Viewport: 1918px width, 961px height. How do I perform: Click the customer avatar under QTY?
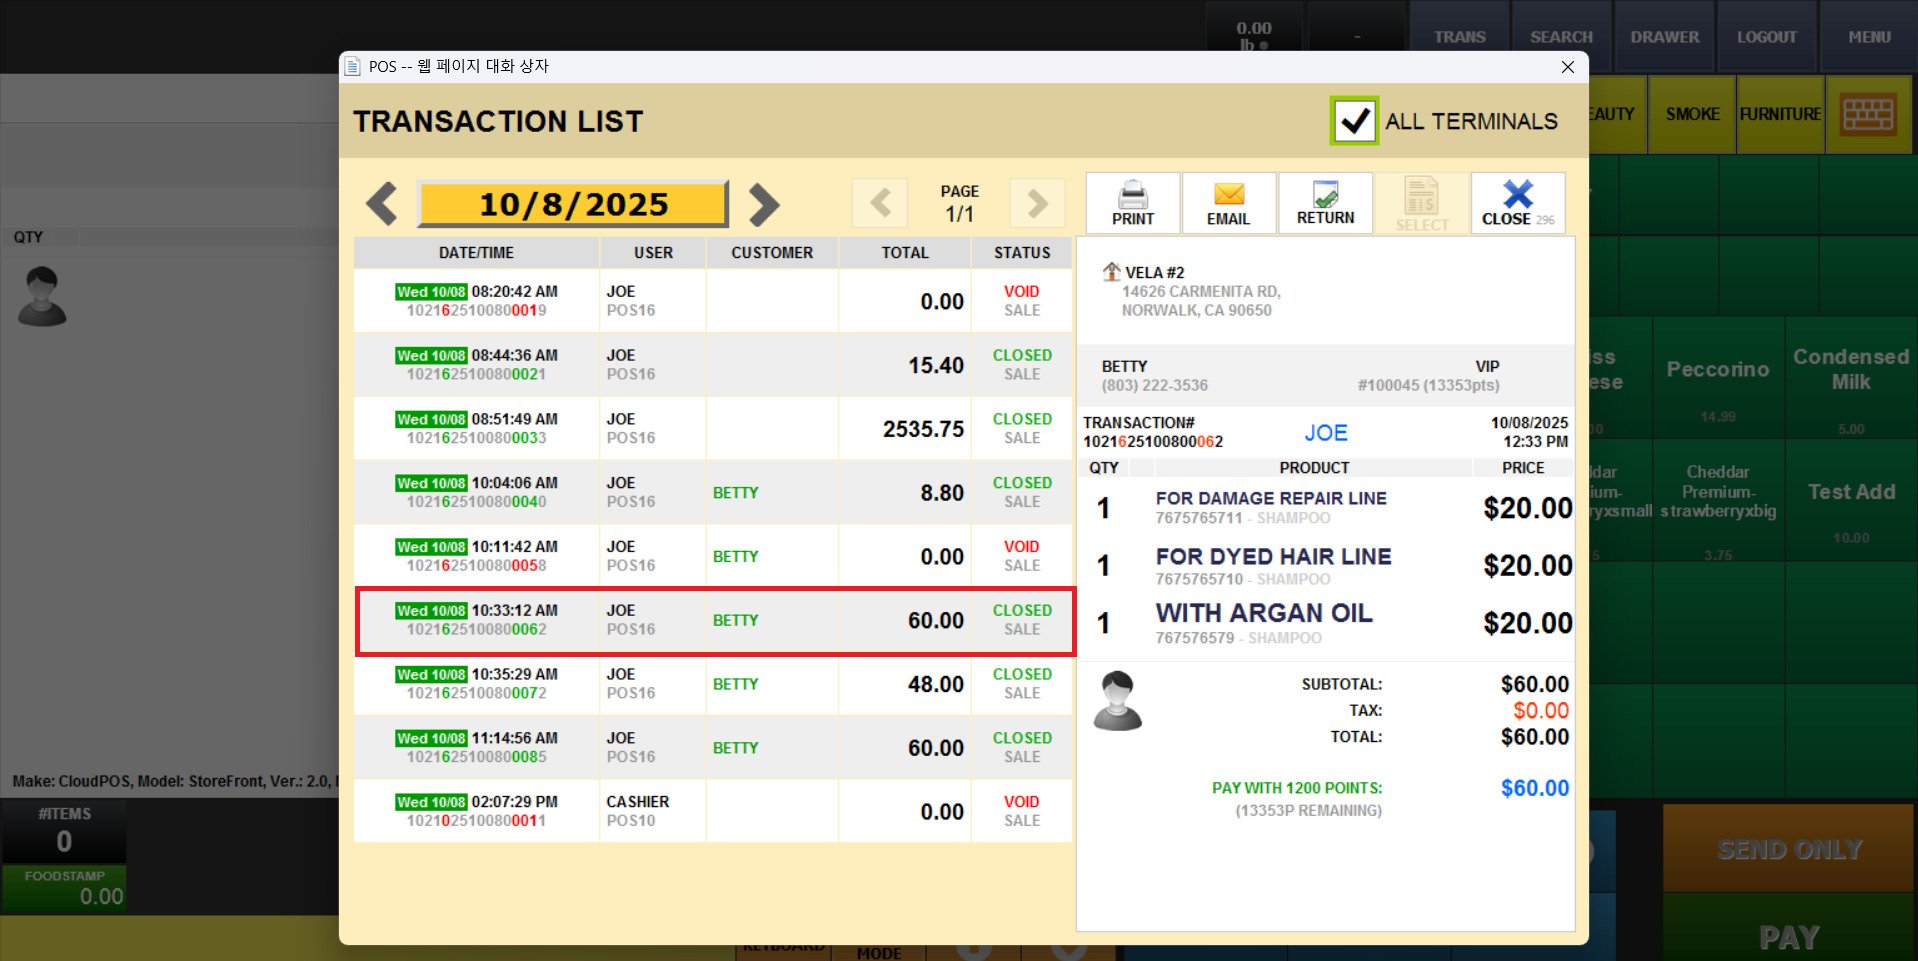pyautogui.click(x=42, y=296)
